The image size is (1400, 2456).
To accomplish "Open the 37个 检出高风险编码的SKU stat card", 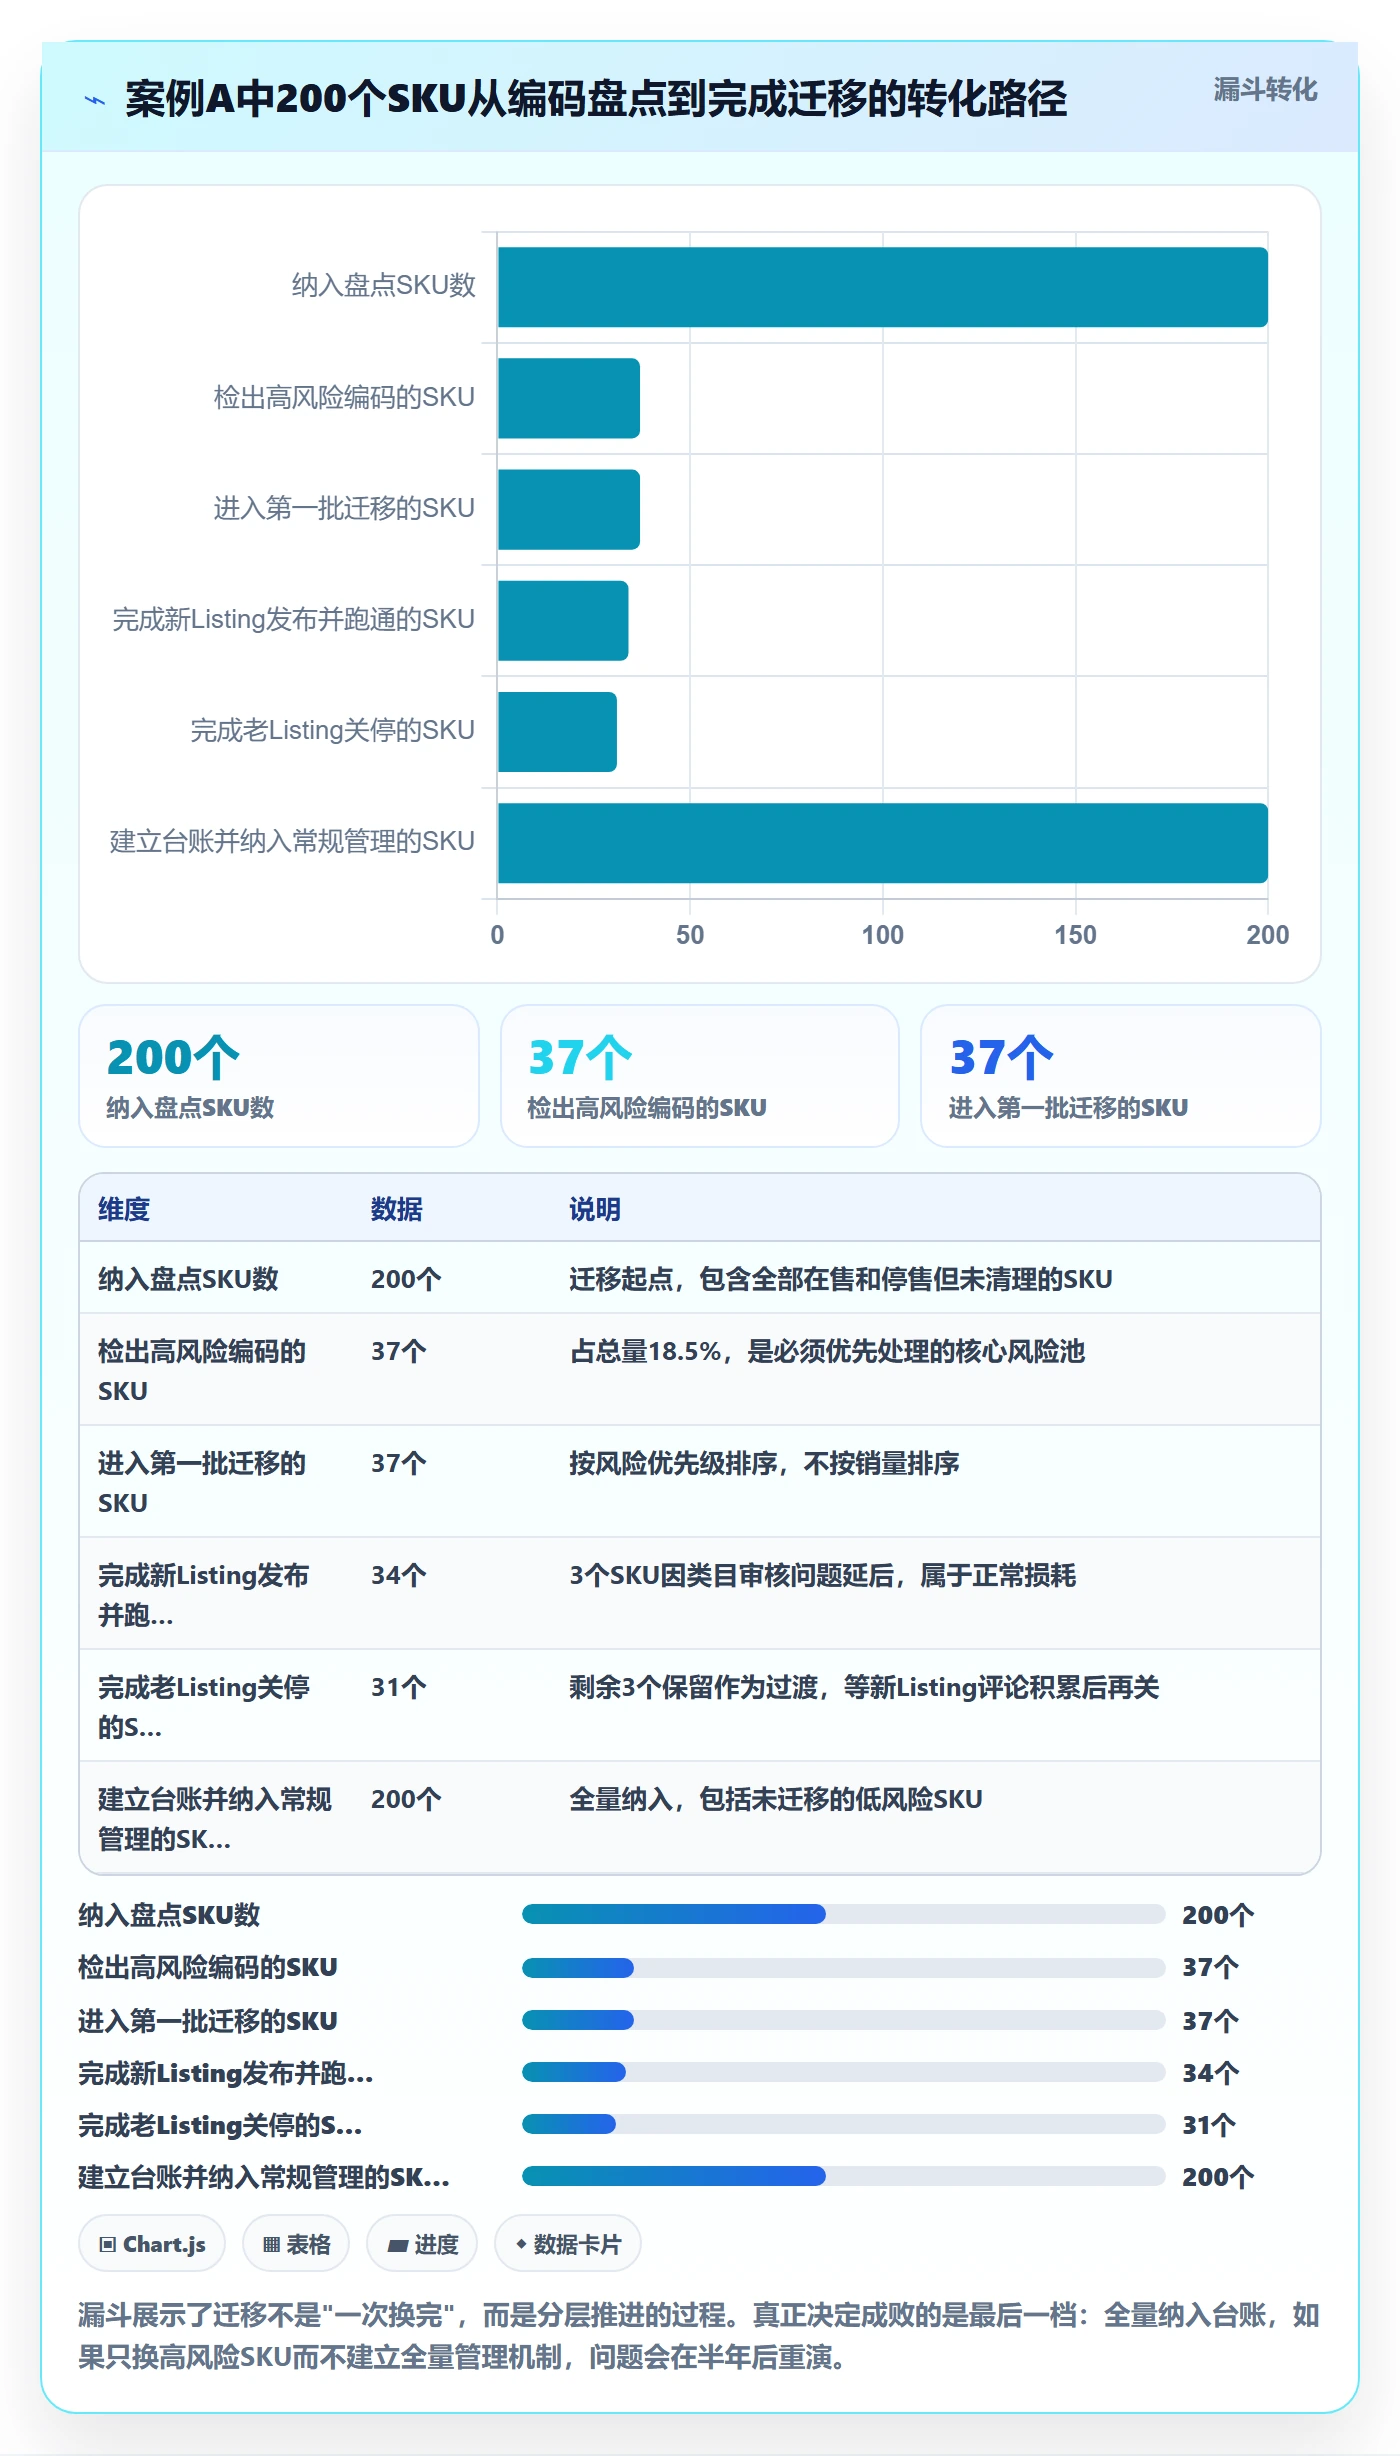I will coord(700,1076).
